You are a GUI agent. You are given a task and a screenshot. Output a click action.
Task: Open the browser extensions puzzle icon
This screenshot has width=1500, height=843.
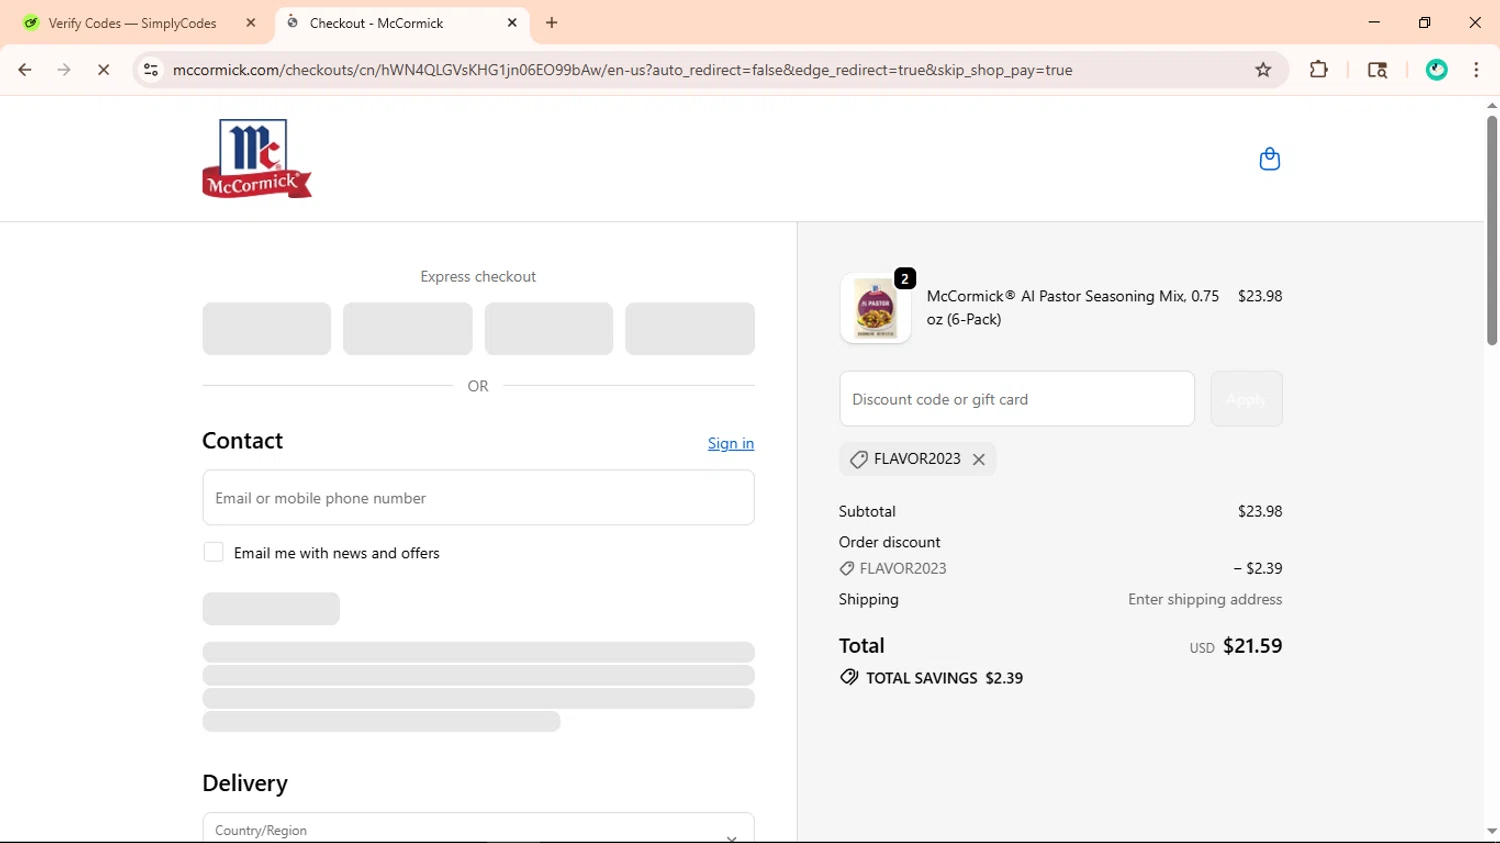[1319, 70]
